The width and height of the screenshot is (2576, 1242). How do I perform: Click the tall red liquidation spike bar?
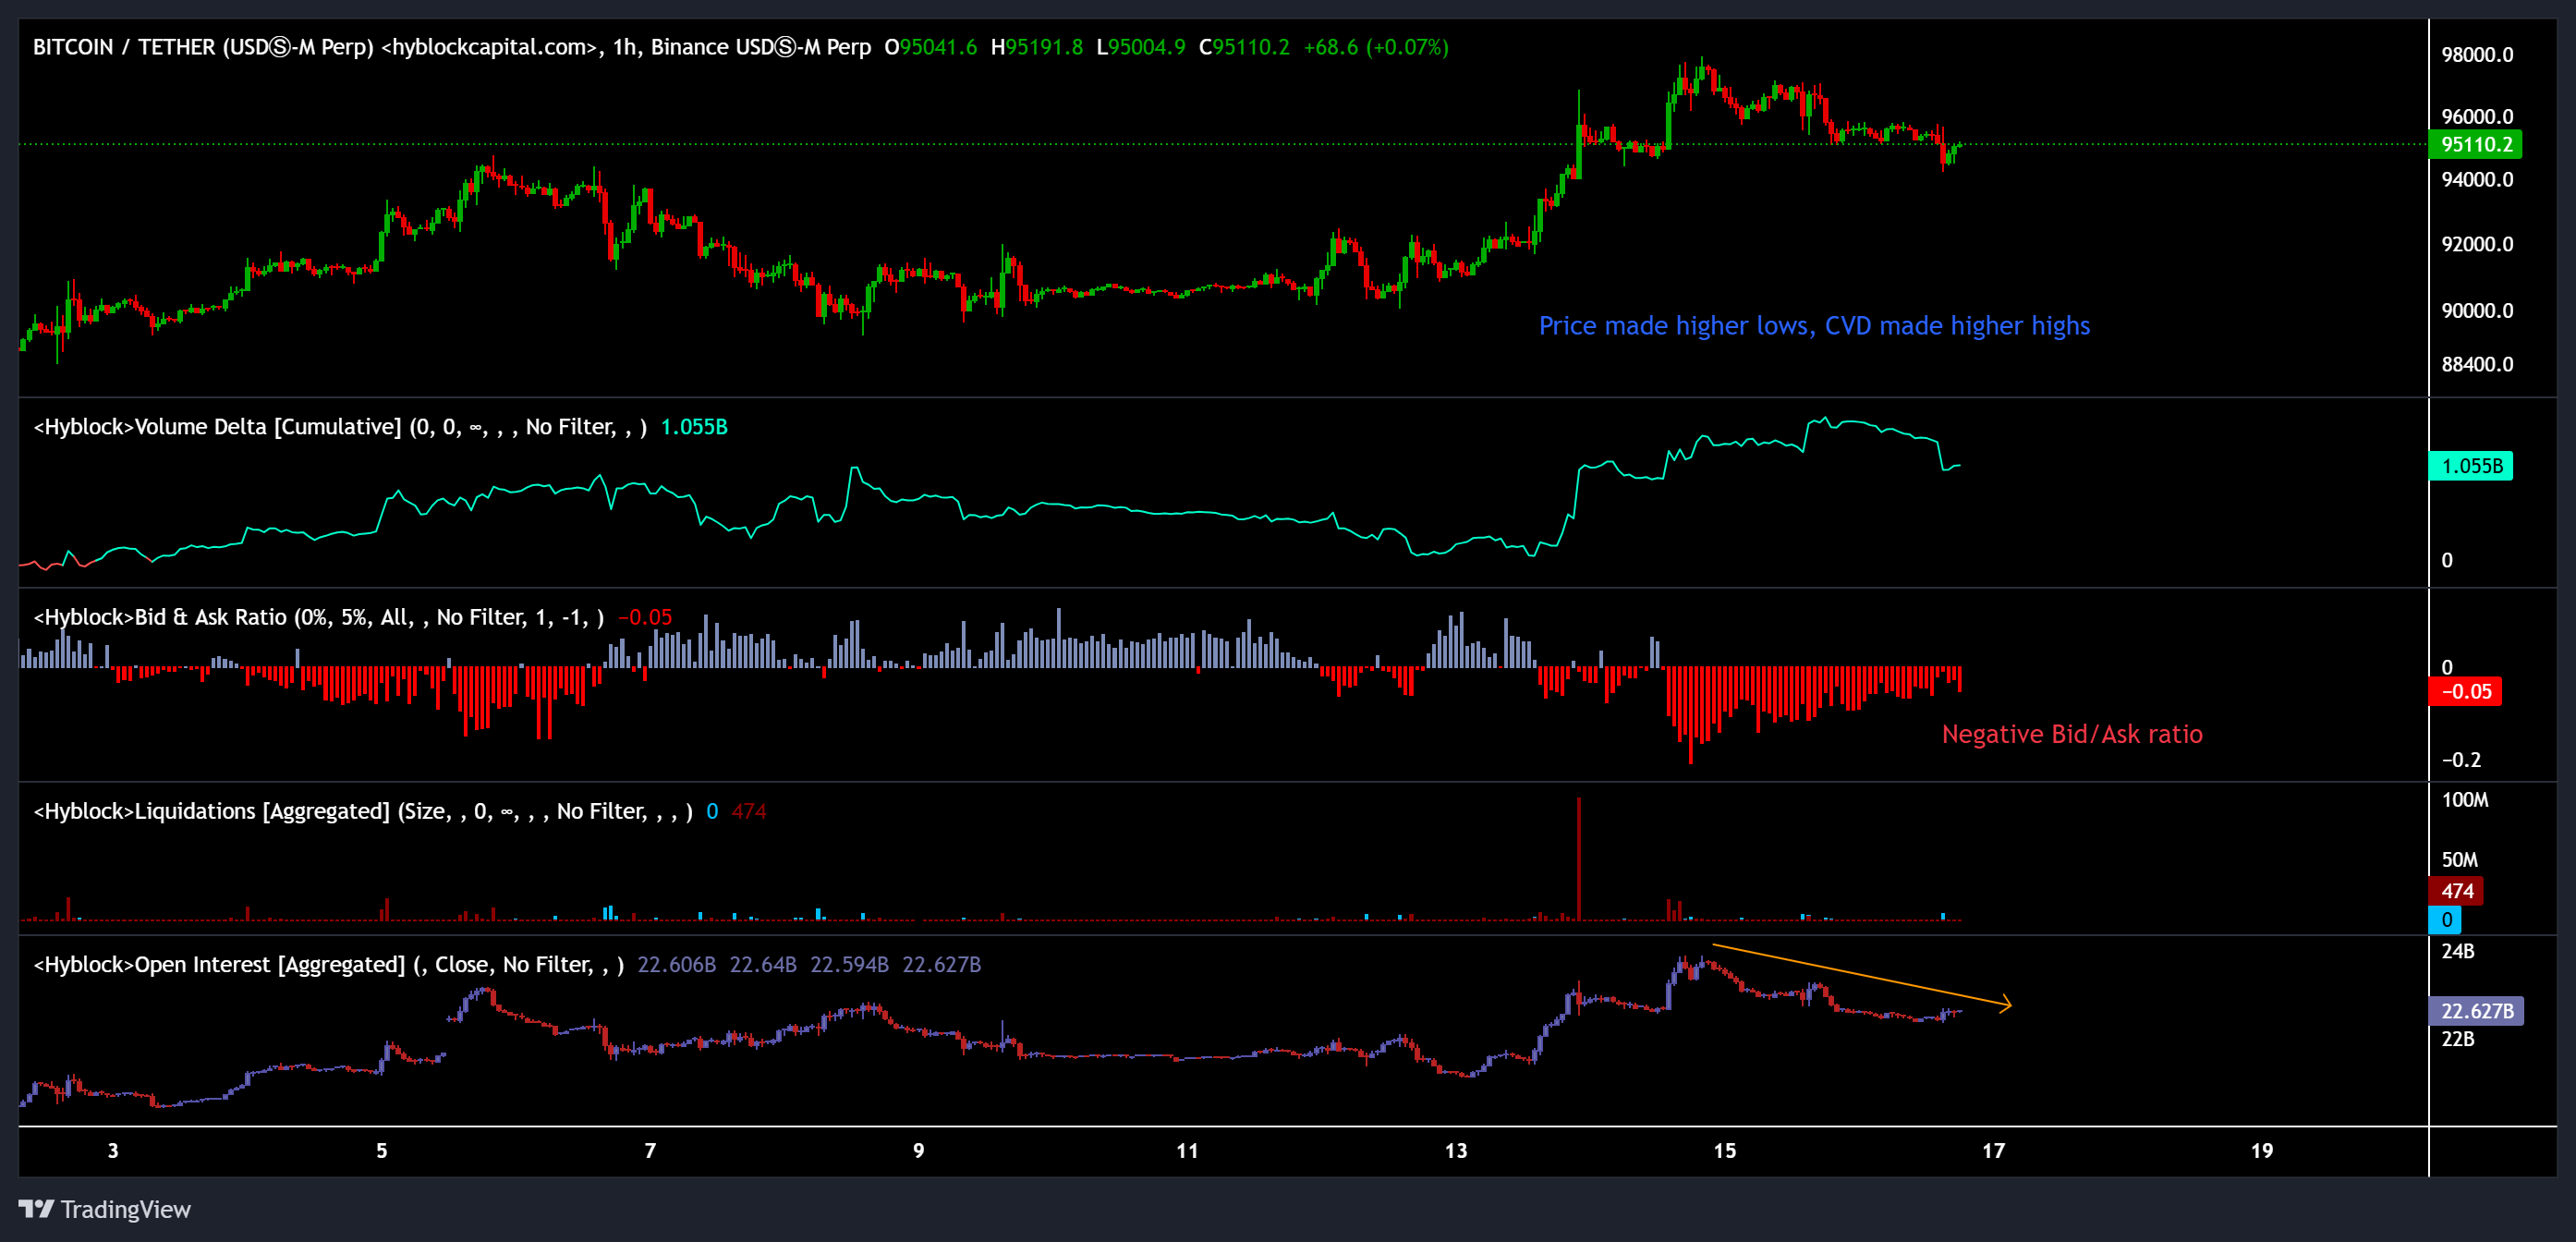(x=1579, y=860)
